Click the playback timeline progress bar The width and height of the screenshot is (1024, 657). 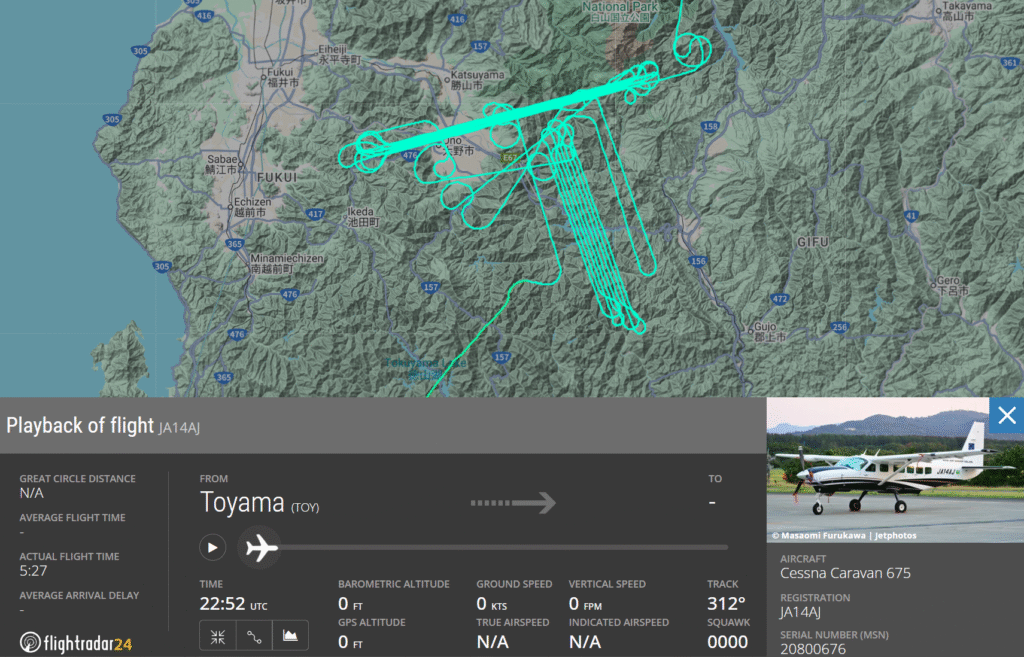pyautogui.click(x=503, y=547)
